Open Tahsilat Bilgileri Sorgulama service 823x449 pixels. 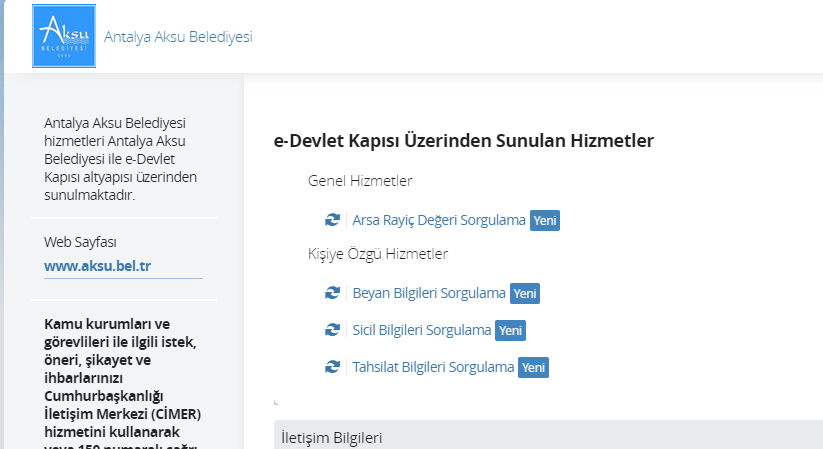click(x=433, y=367)
